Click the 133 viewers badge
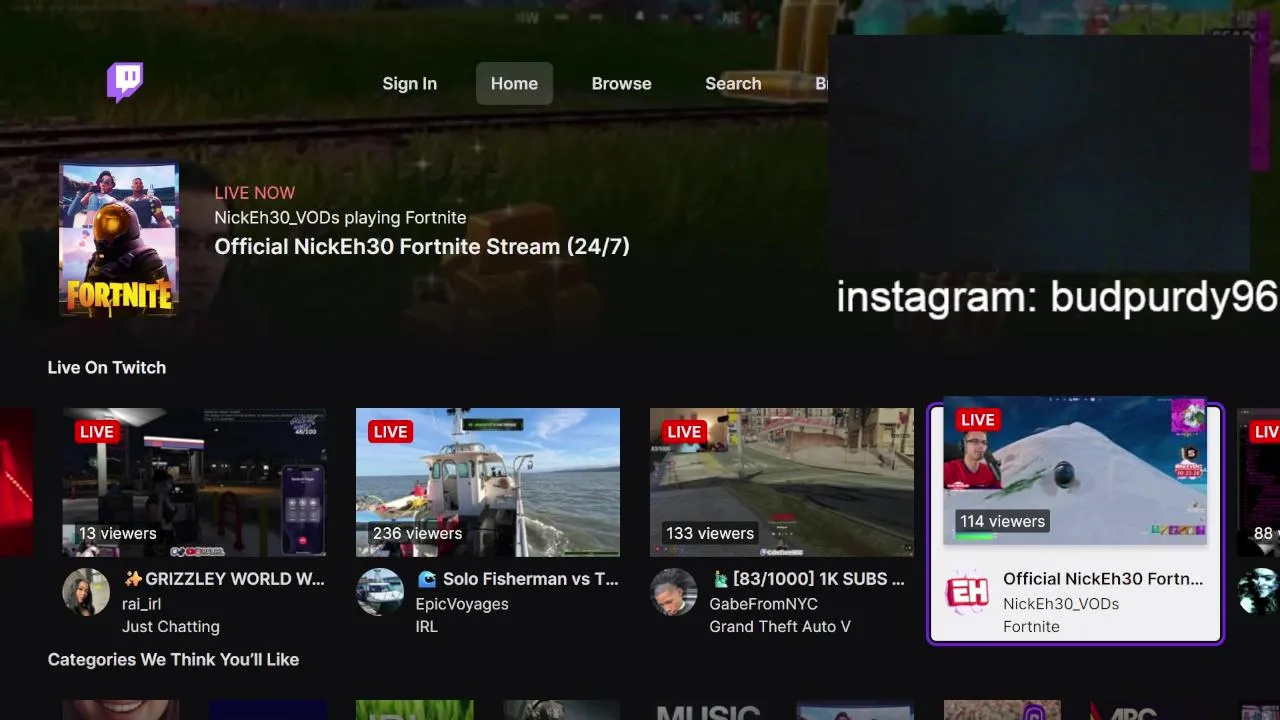The width and height of the screenshot is (1280, 720). point(710,534)
